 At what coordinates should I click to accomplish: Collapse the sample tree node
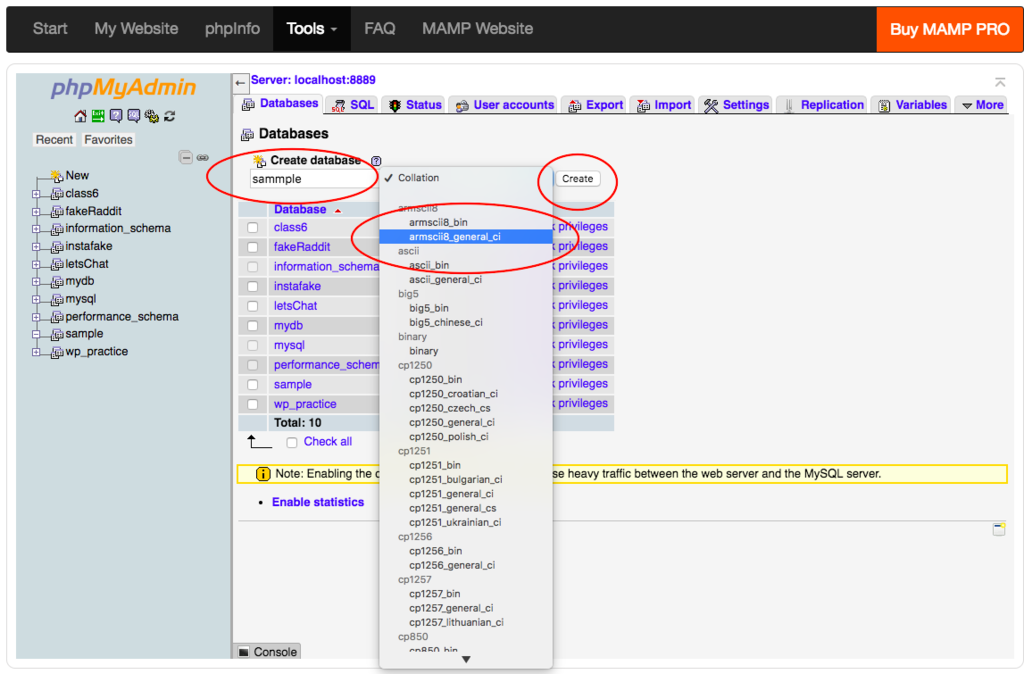tap(36, 334)
